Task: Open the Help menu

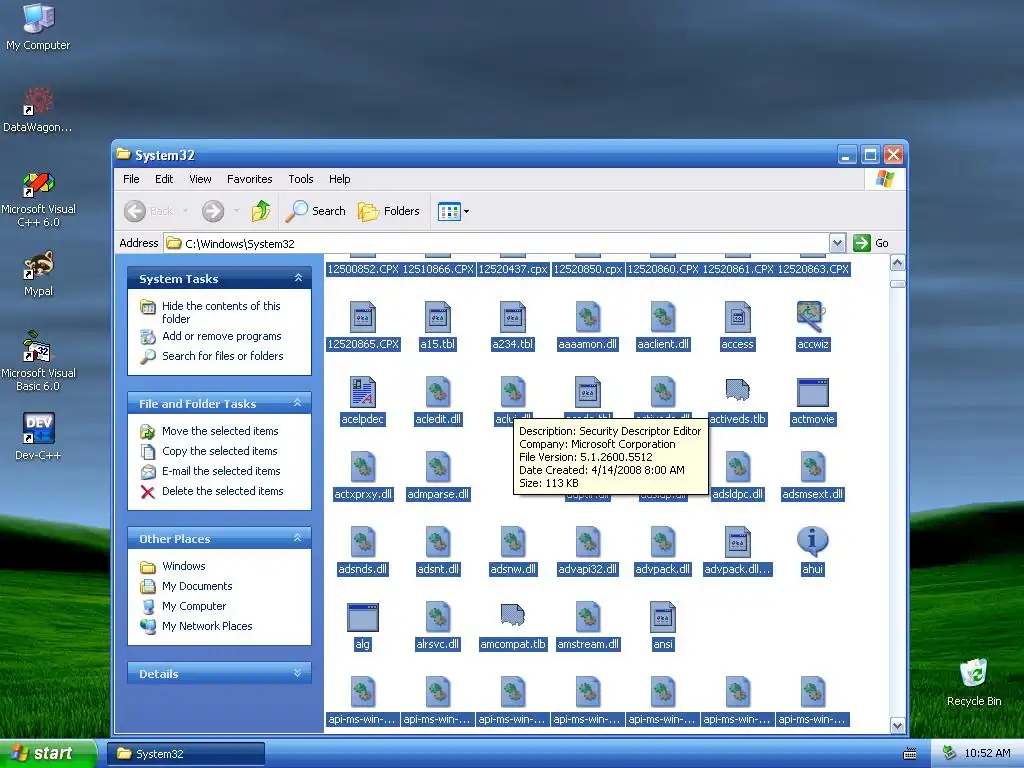Action: (340, 179)
